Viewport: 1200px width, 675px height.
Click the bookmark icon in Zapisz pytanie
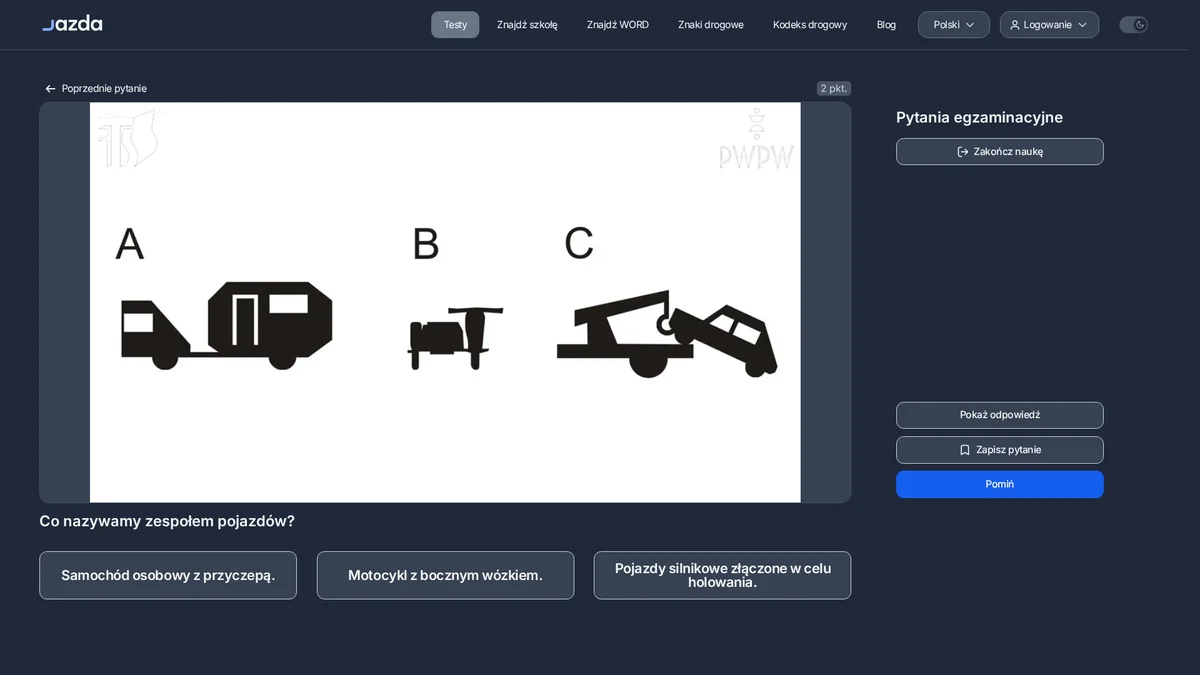click(x=965, y=450)
